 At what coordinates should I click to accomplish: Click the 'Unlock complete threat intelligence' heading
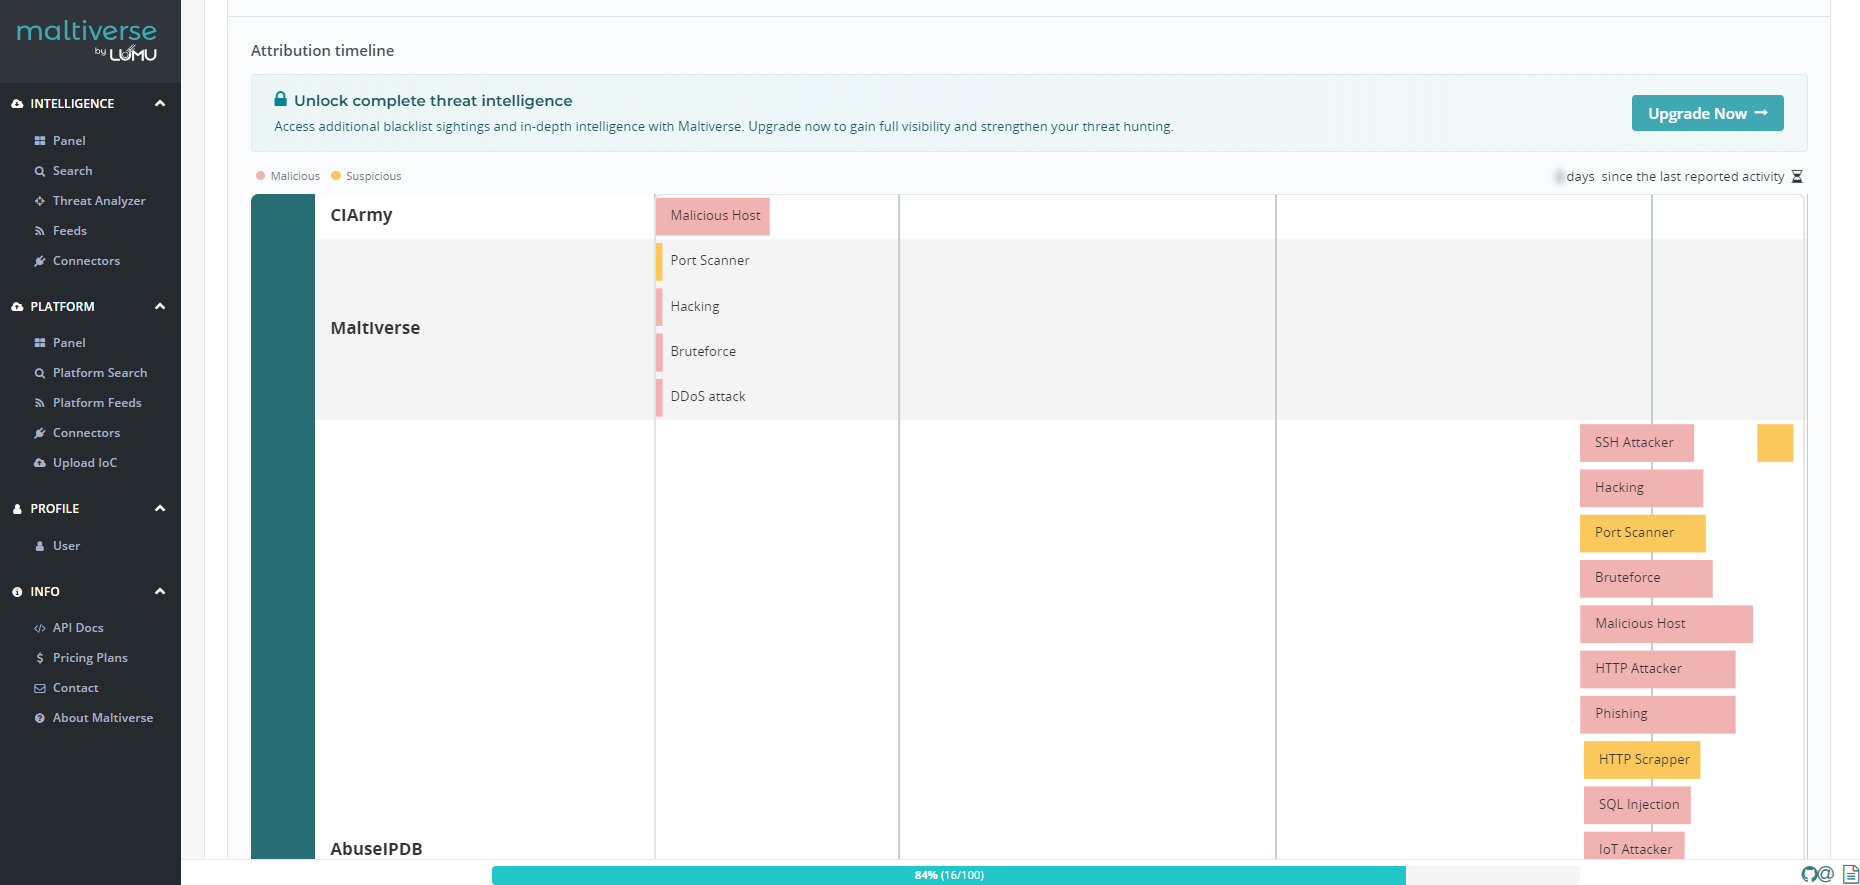pos(433,101)
